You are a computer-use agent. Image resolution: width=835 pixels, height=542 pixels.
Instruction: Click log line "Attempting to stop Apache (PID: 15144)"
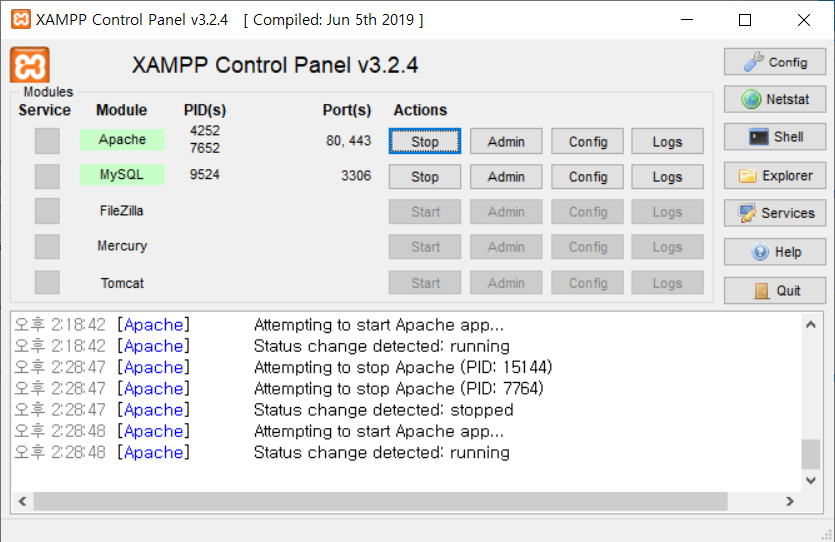[x=403, y=367]
